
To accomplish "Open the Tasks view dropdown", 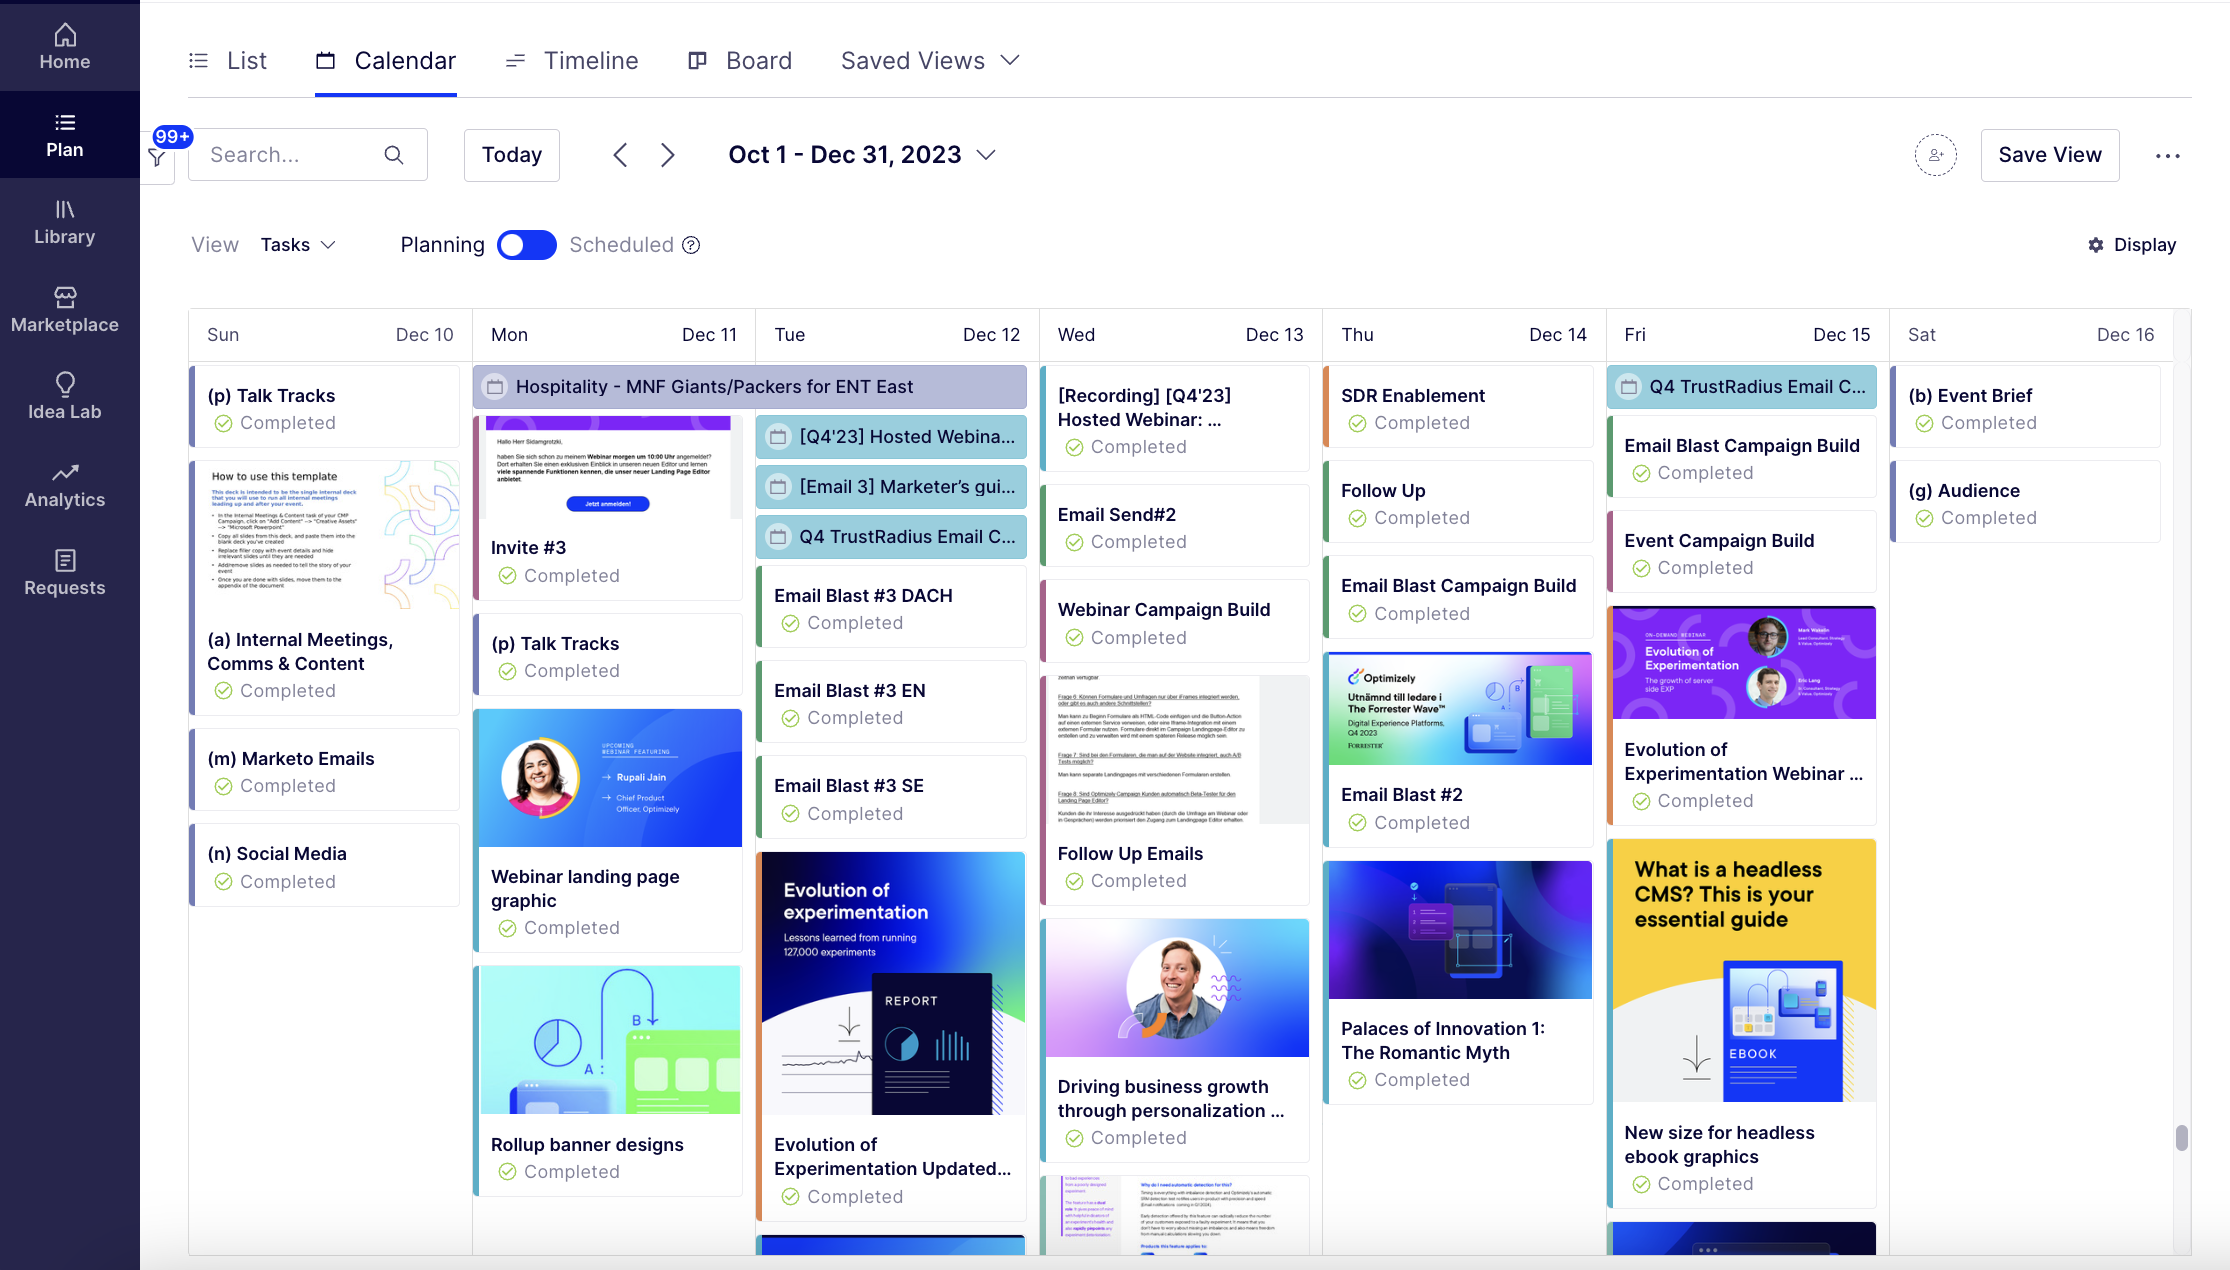I will tap(298, 245).
